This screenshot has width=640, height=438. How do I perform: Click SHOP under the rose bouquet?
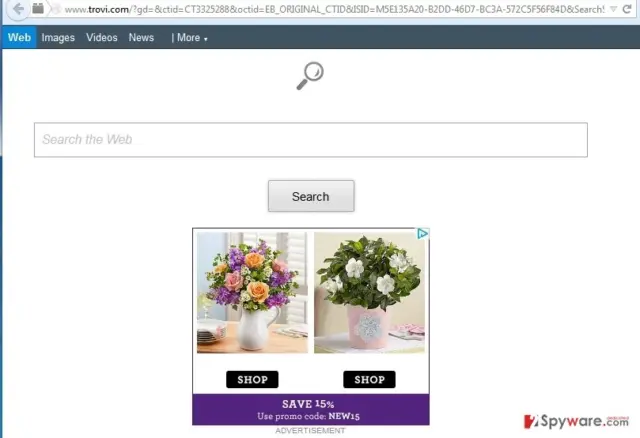coord(252,380)
